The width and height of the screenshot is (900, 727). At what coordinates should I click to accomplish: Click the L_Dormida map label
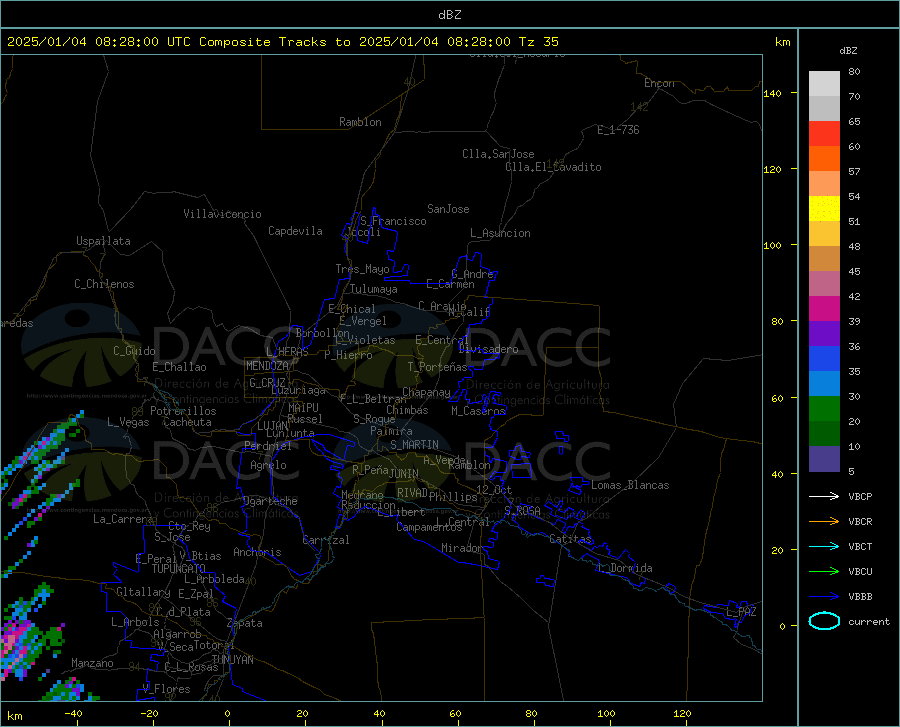tap(624, 568)
